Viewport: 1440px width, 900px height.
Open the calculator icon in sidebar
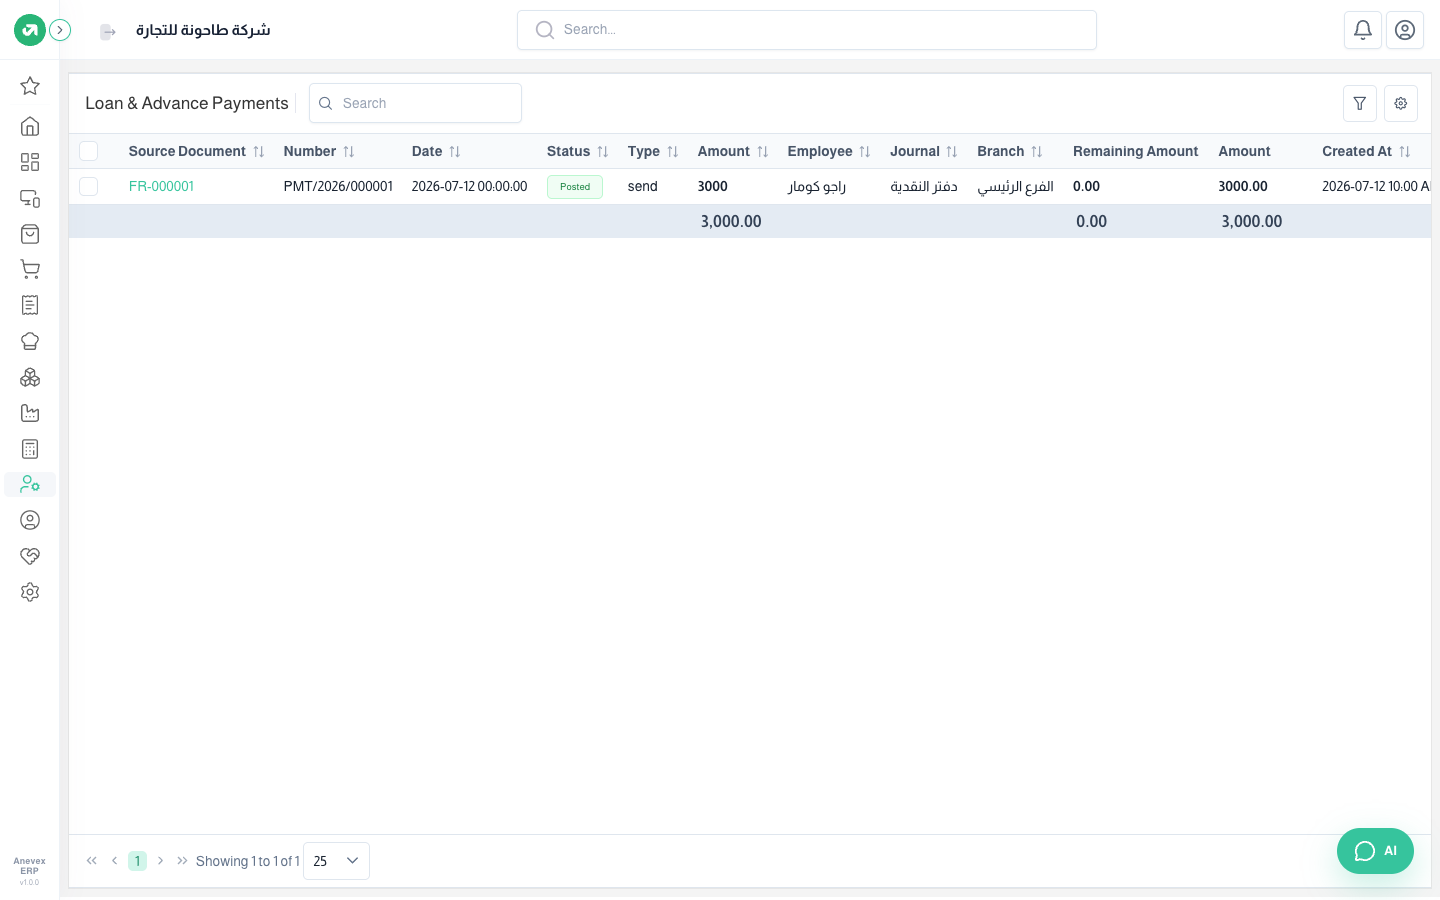pyautogui.click(x=30, y=449)
